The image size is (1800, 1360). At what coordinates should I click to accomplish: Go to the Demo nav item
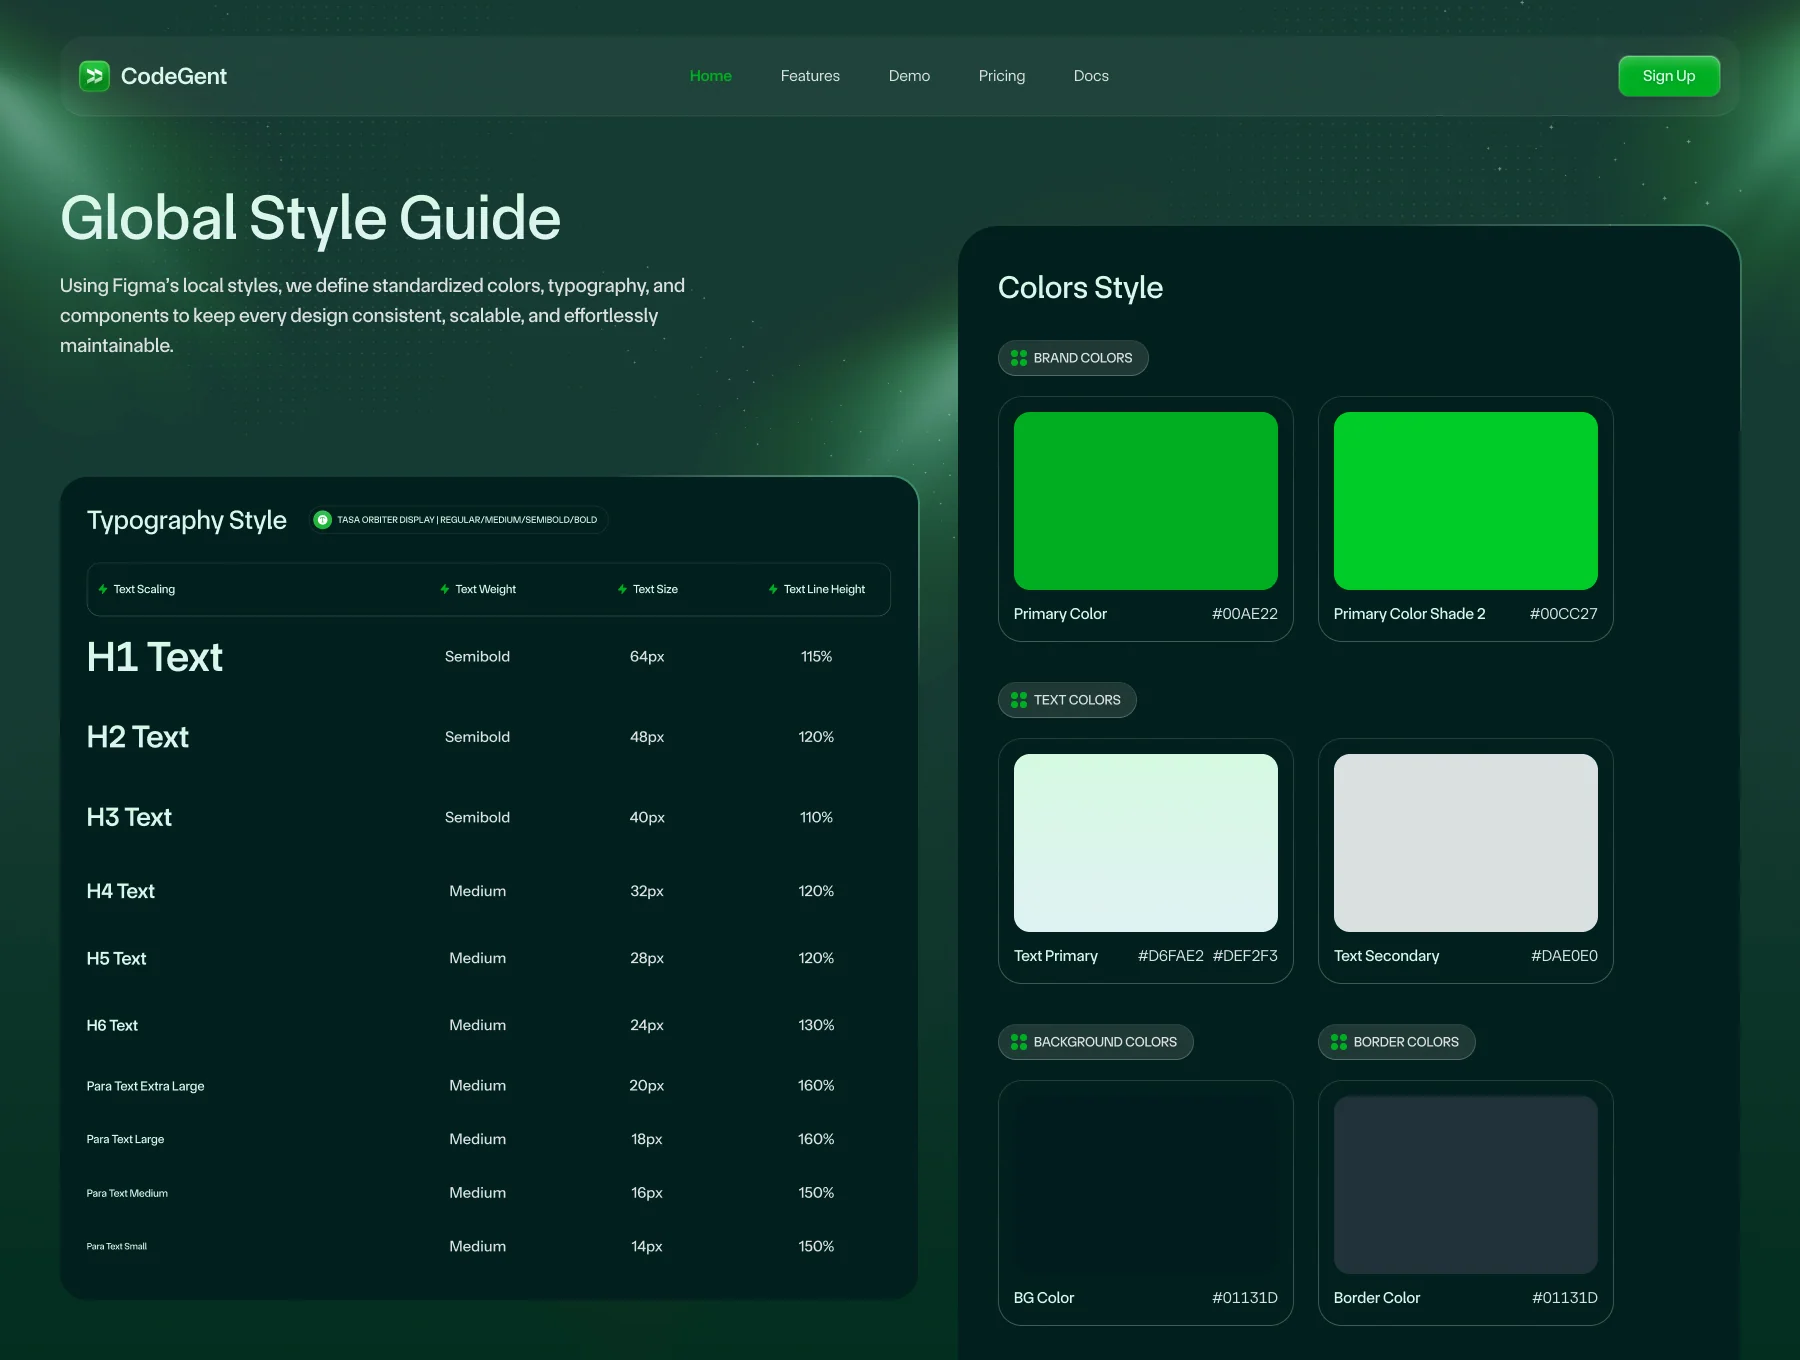[909, 76]
